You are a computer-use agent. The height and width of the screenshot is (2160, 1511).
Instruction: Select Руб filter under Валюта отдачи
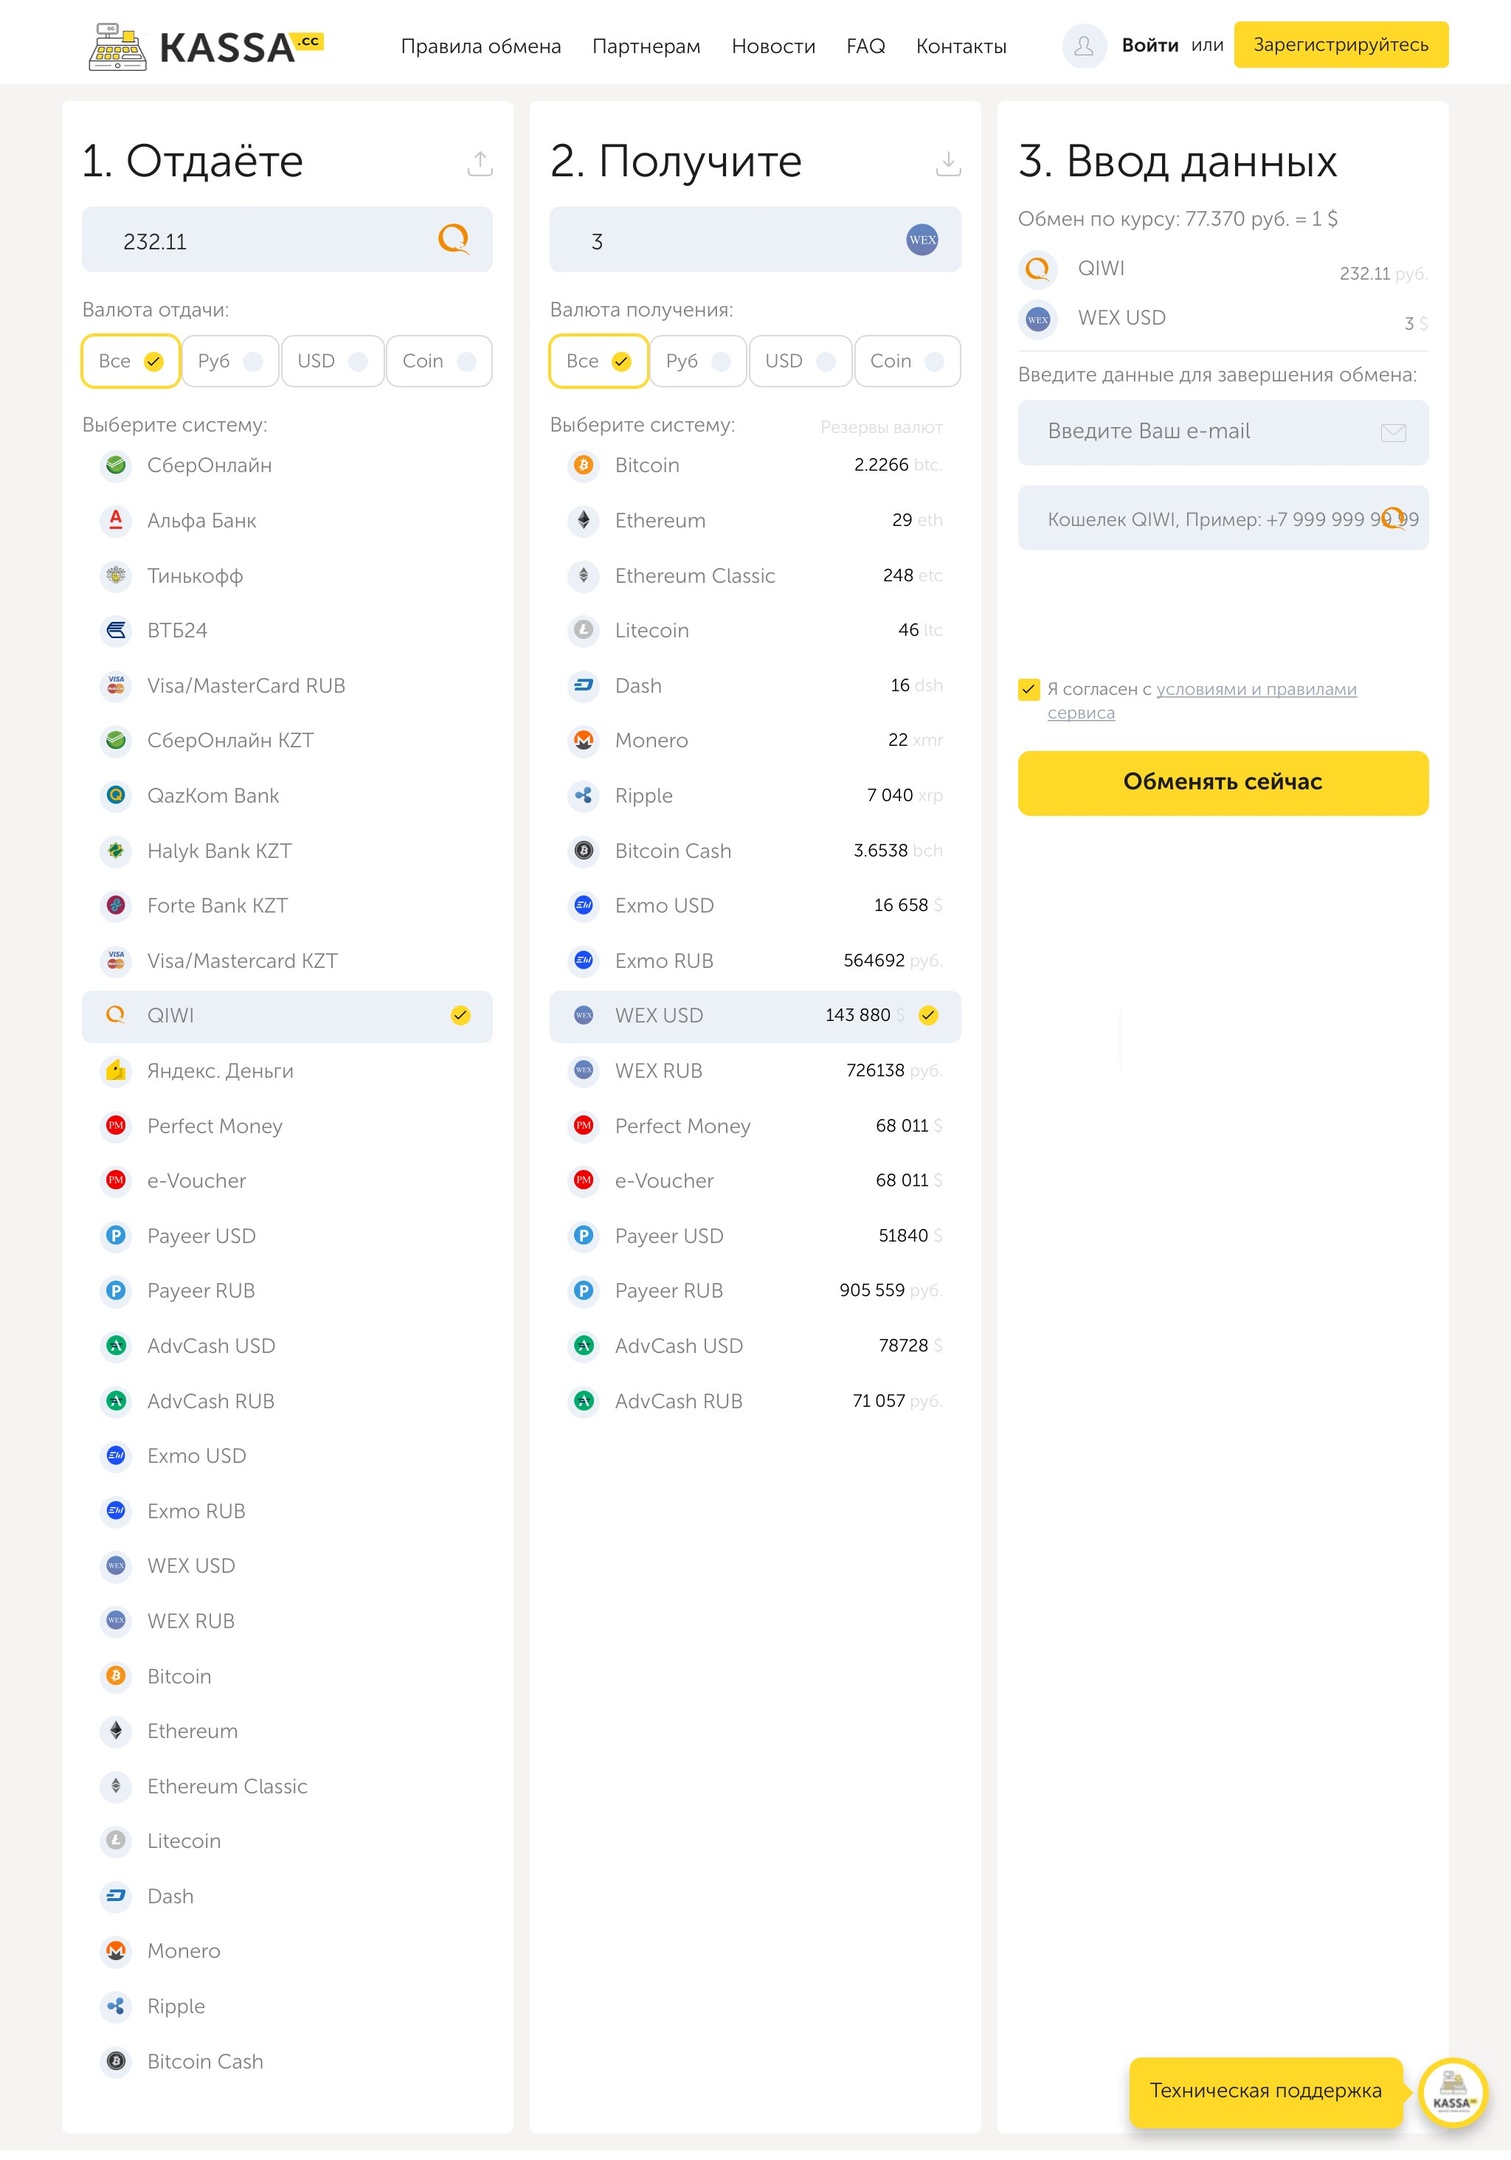[230, 361]
